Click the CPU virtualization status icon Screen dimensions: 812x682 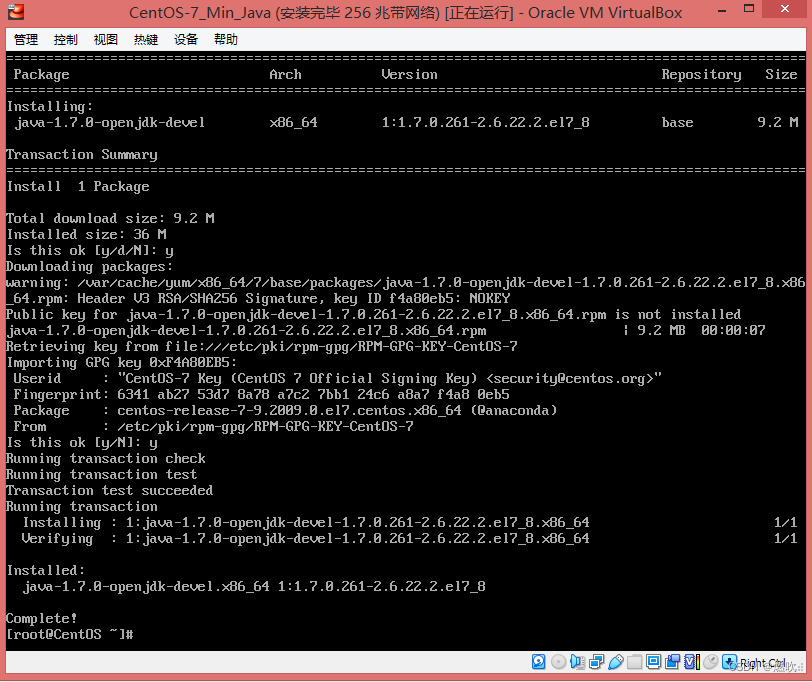pyautogui.click(x=692, y=662)
